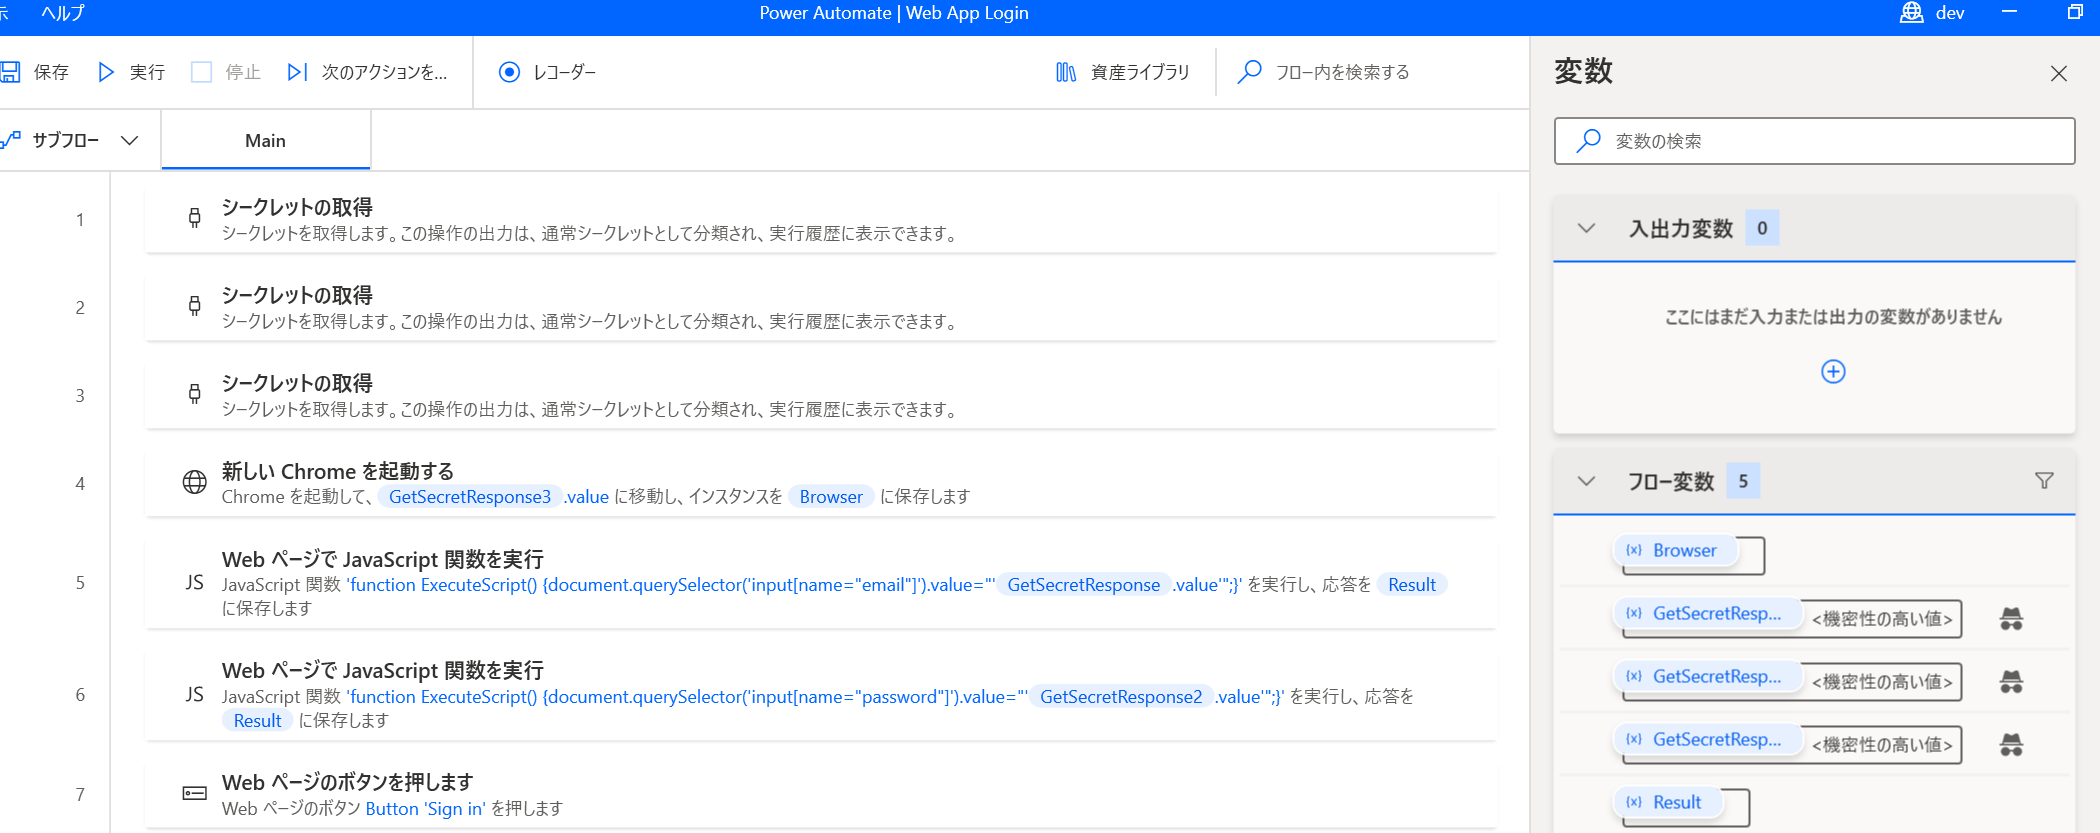Image resolution: width=2100 pixels, height=833 pixels.
Task: Click sensitive icon of first GetSecretResp variable
Action: (2011, 619)
